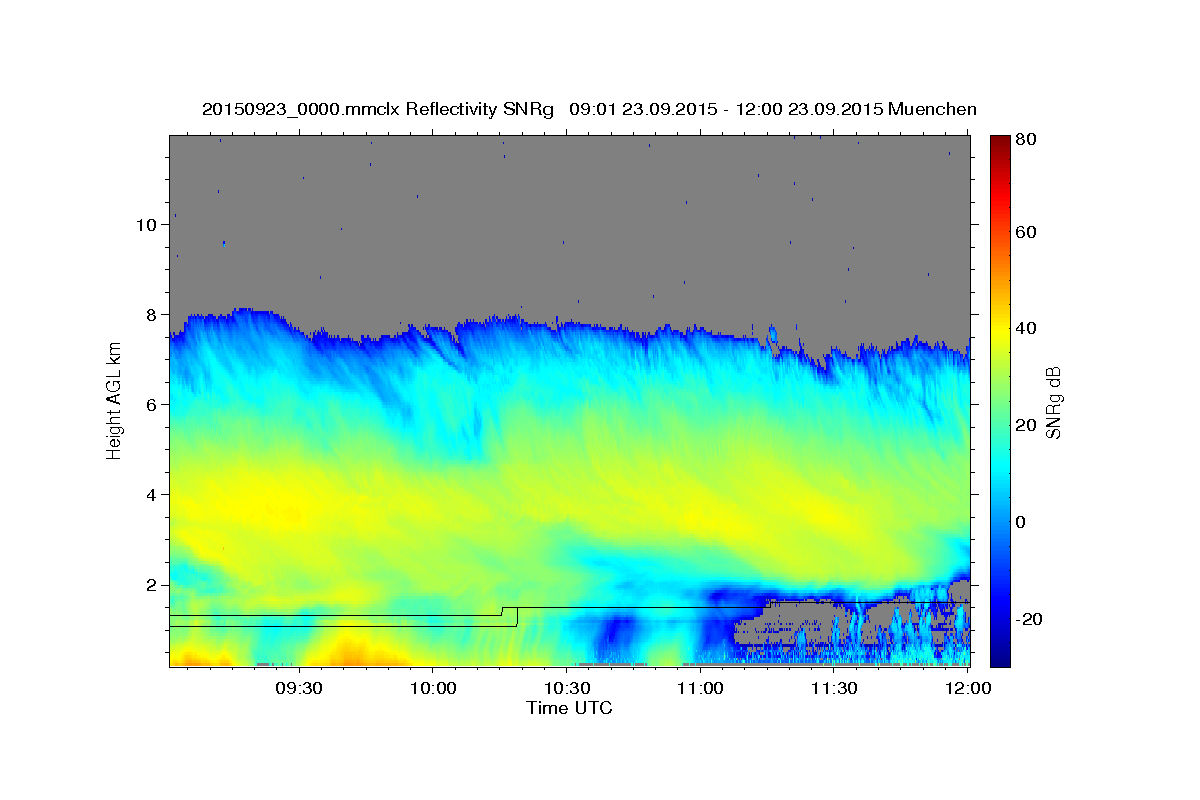Click the dark blue bottom of colorbar

click(x=1000, y=655)
